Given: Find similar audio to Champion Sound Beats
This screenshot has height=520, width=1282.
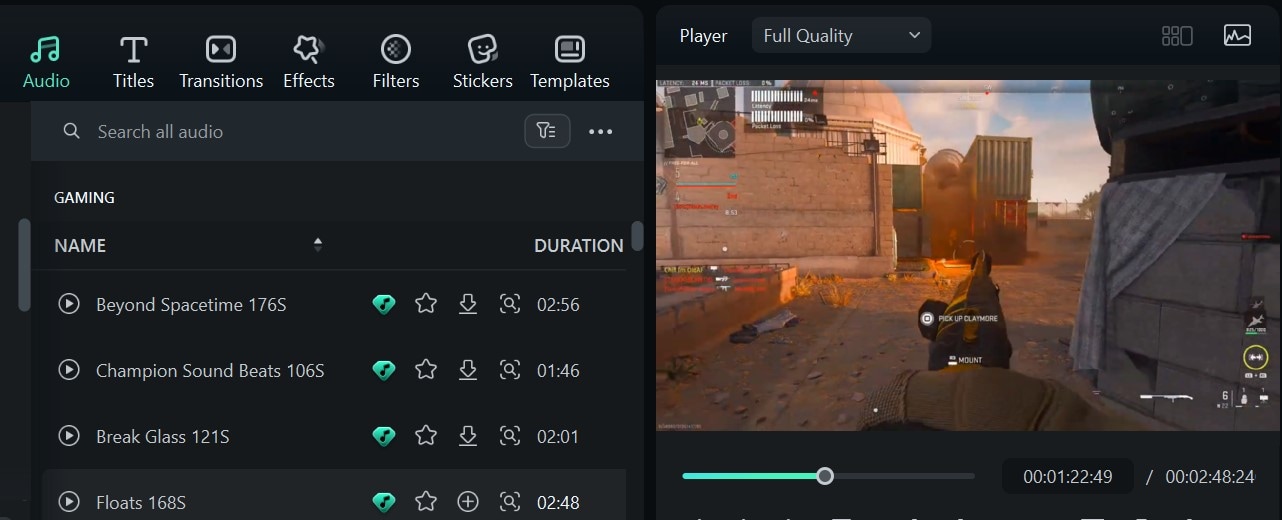Looking at the screenshot, I should point(510,369).
